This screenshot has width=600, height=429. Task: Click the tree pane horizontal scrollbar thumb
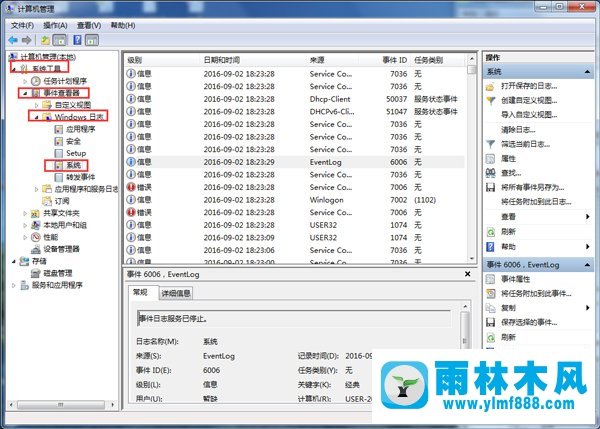60,405
